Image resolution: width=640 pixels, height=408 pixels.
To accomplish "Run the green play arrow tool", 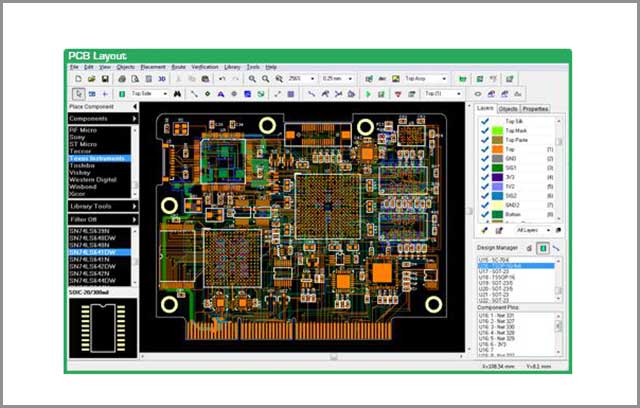I will [368, 94].
